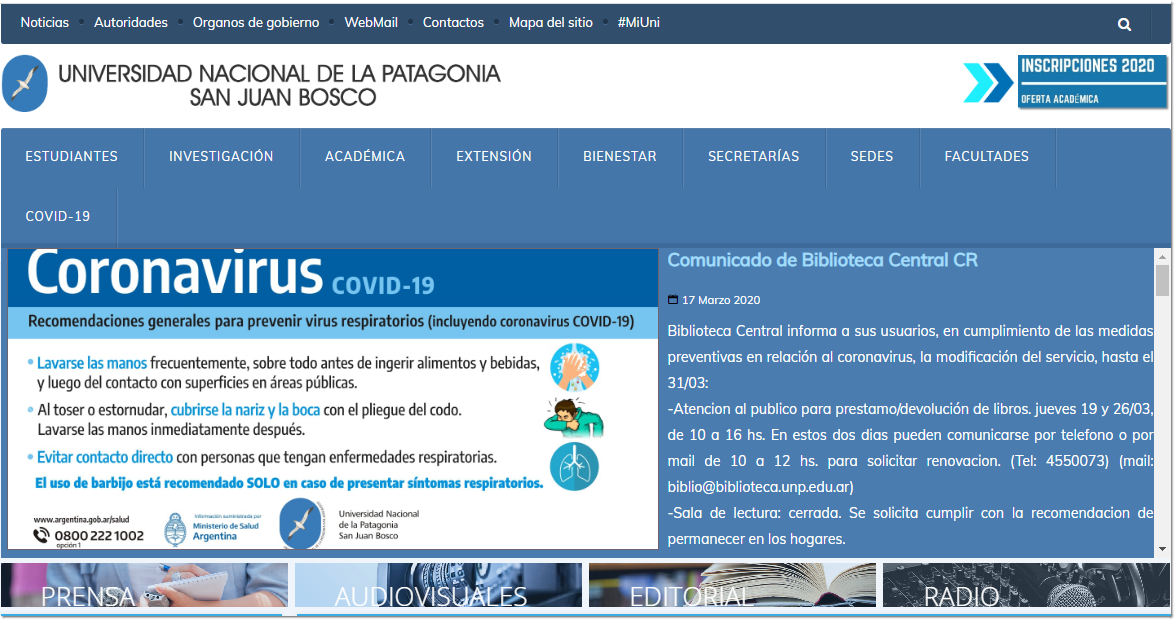This screenshot has width=1175, height=620.
Task: Open Comunicado de Biblioteca Central CR headline
Action: pyautogui.click(x=822, y=260)
